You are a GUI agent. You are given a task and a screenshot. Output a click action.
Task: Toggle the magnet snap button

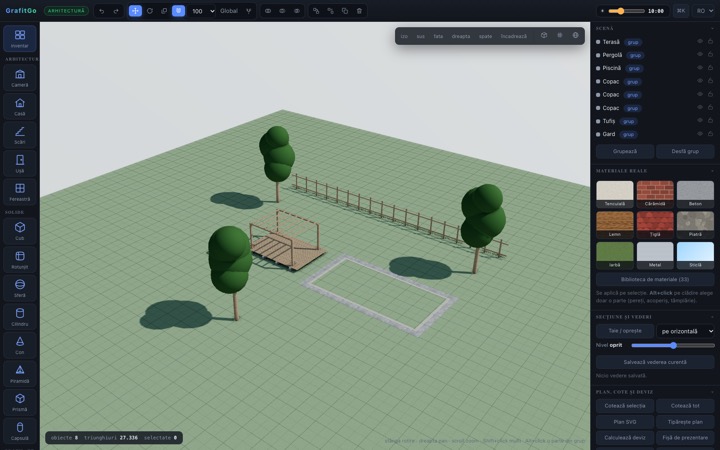point(178,11)
